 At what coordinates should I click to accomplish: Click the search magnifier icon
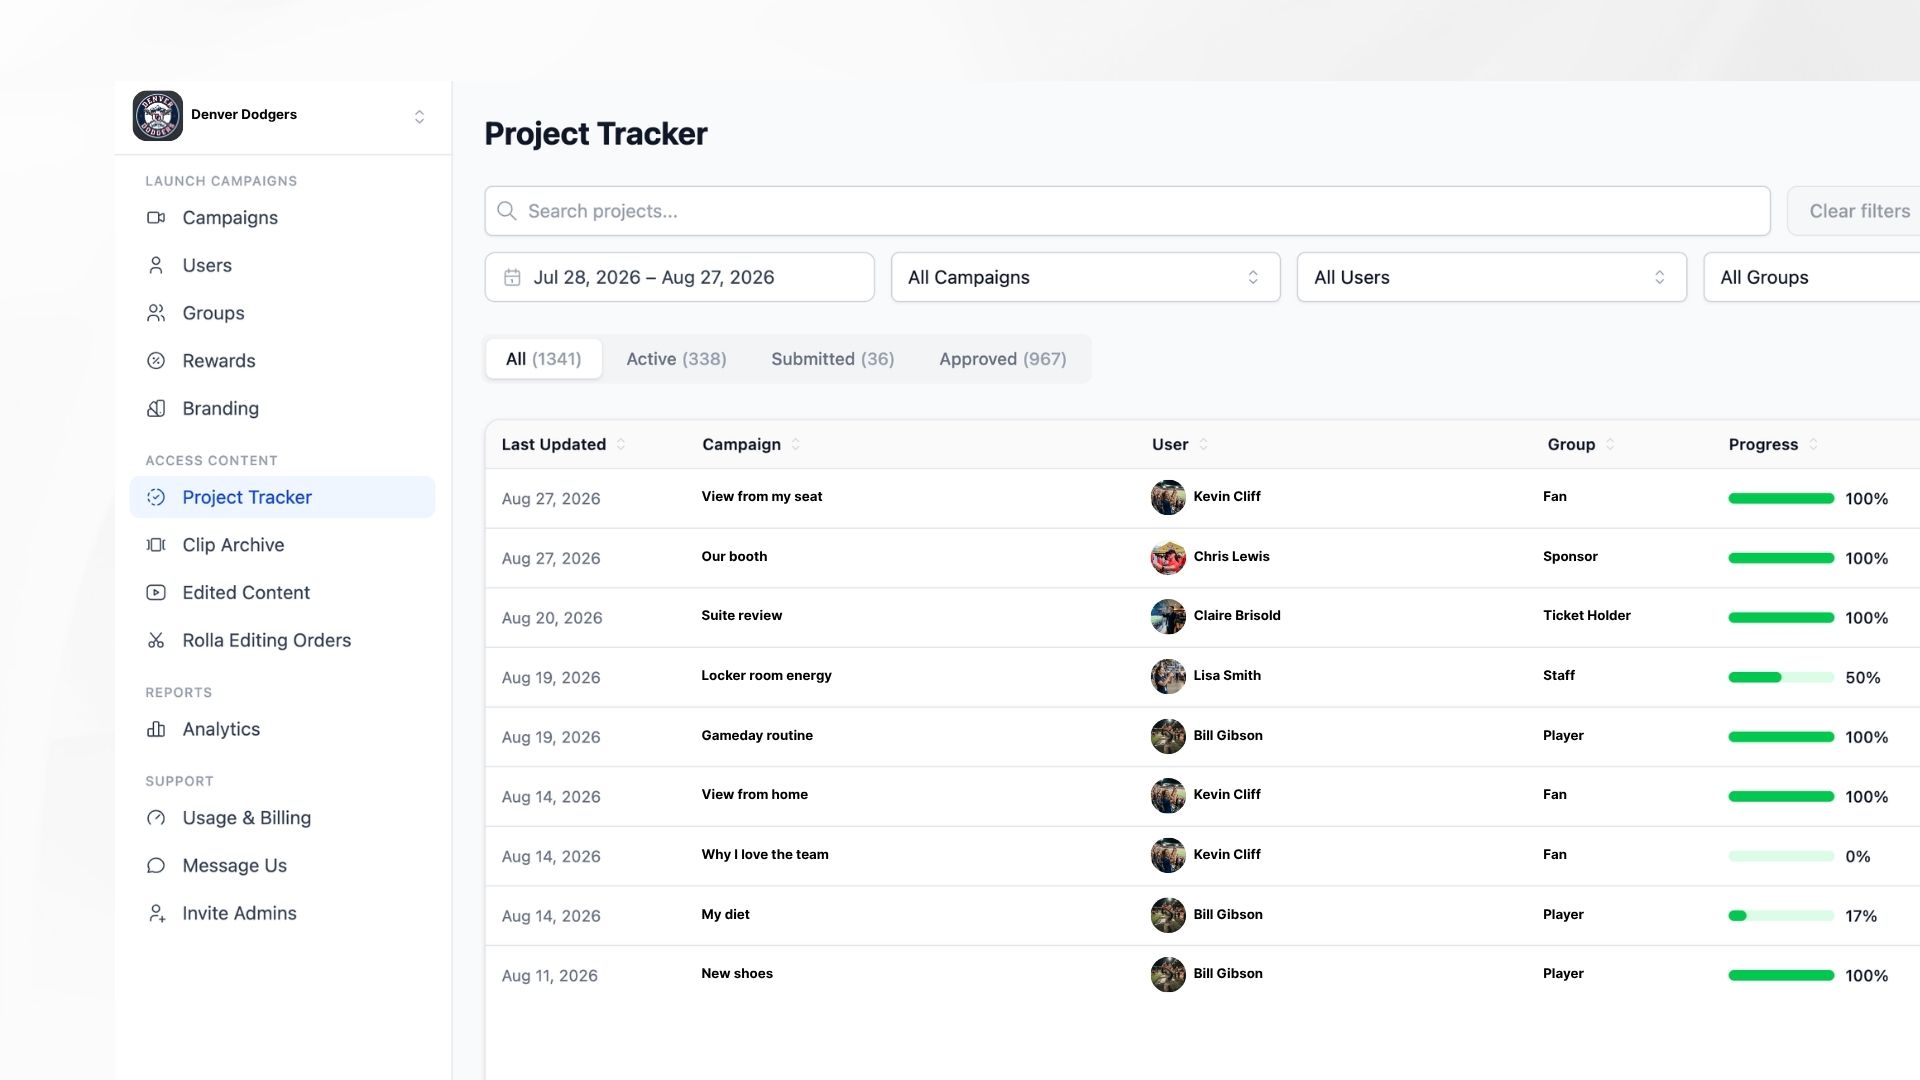[x=507, y=211]
